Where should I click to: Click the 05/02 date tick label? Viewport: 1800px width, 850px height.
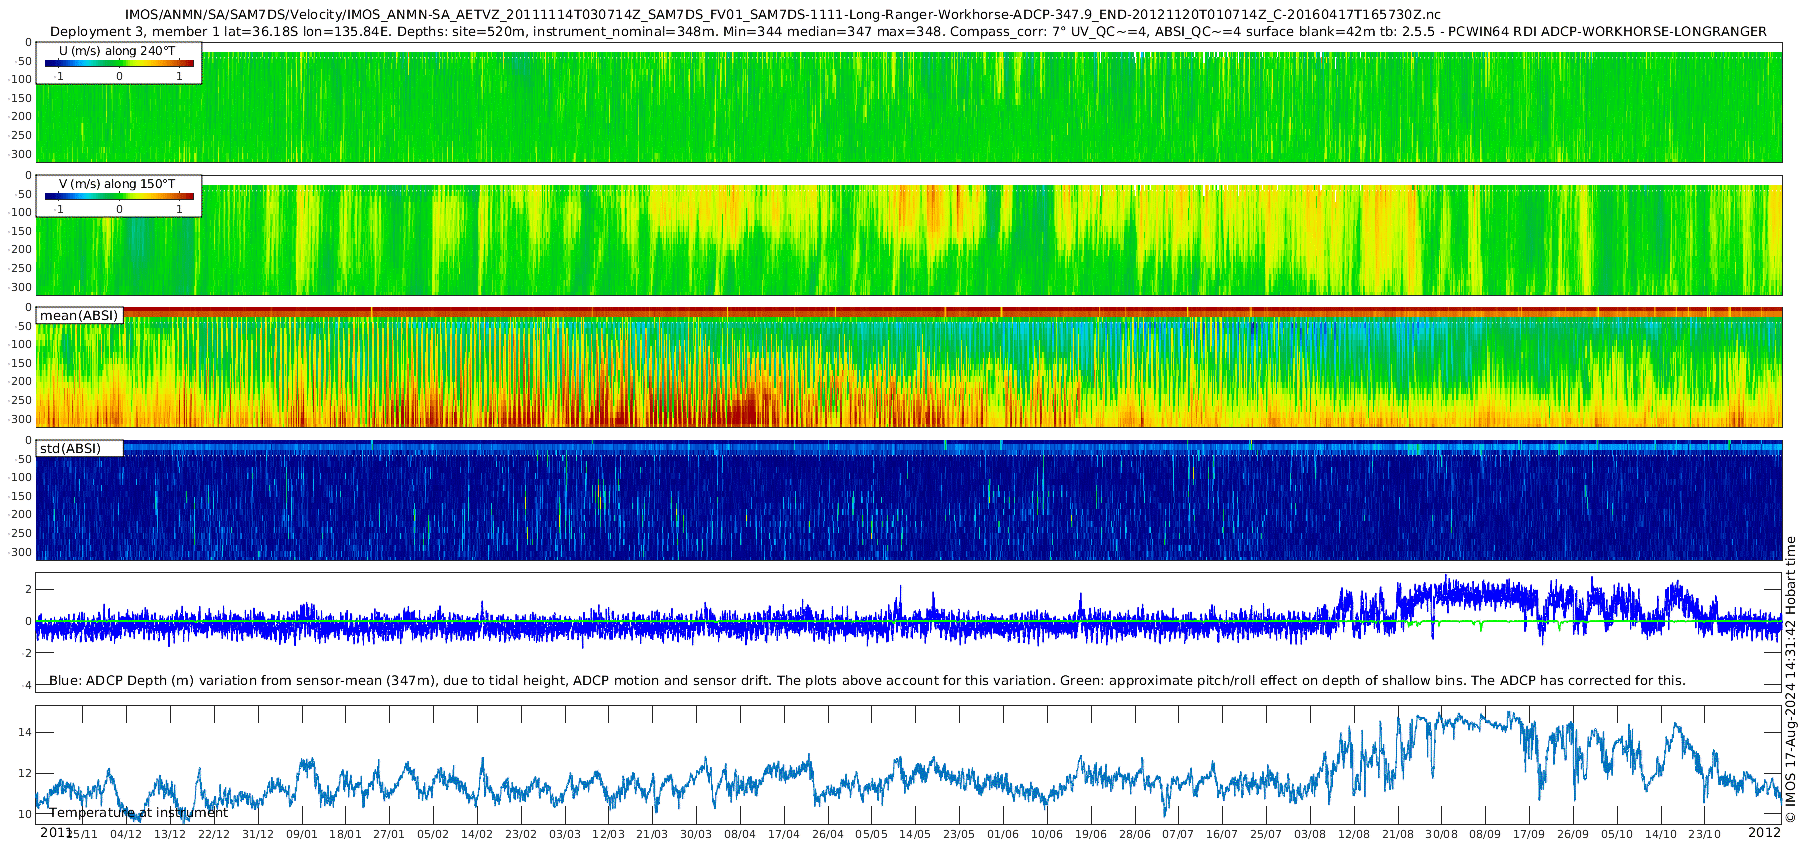click(433, 834)
